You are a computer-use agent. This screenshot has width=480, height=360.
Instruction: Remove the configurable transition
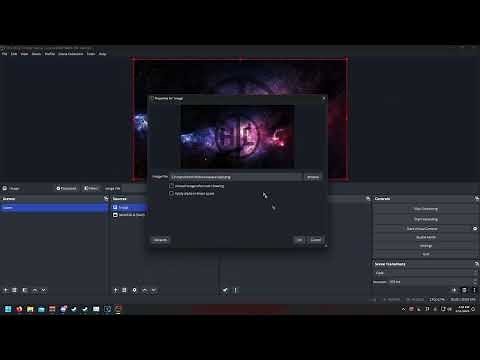click(x=464, y=290)
